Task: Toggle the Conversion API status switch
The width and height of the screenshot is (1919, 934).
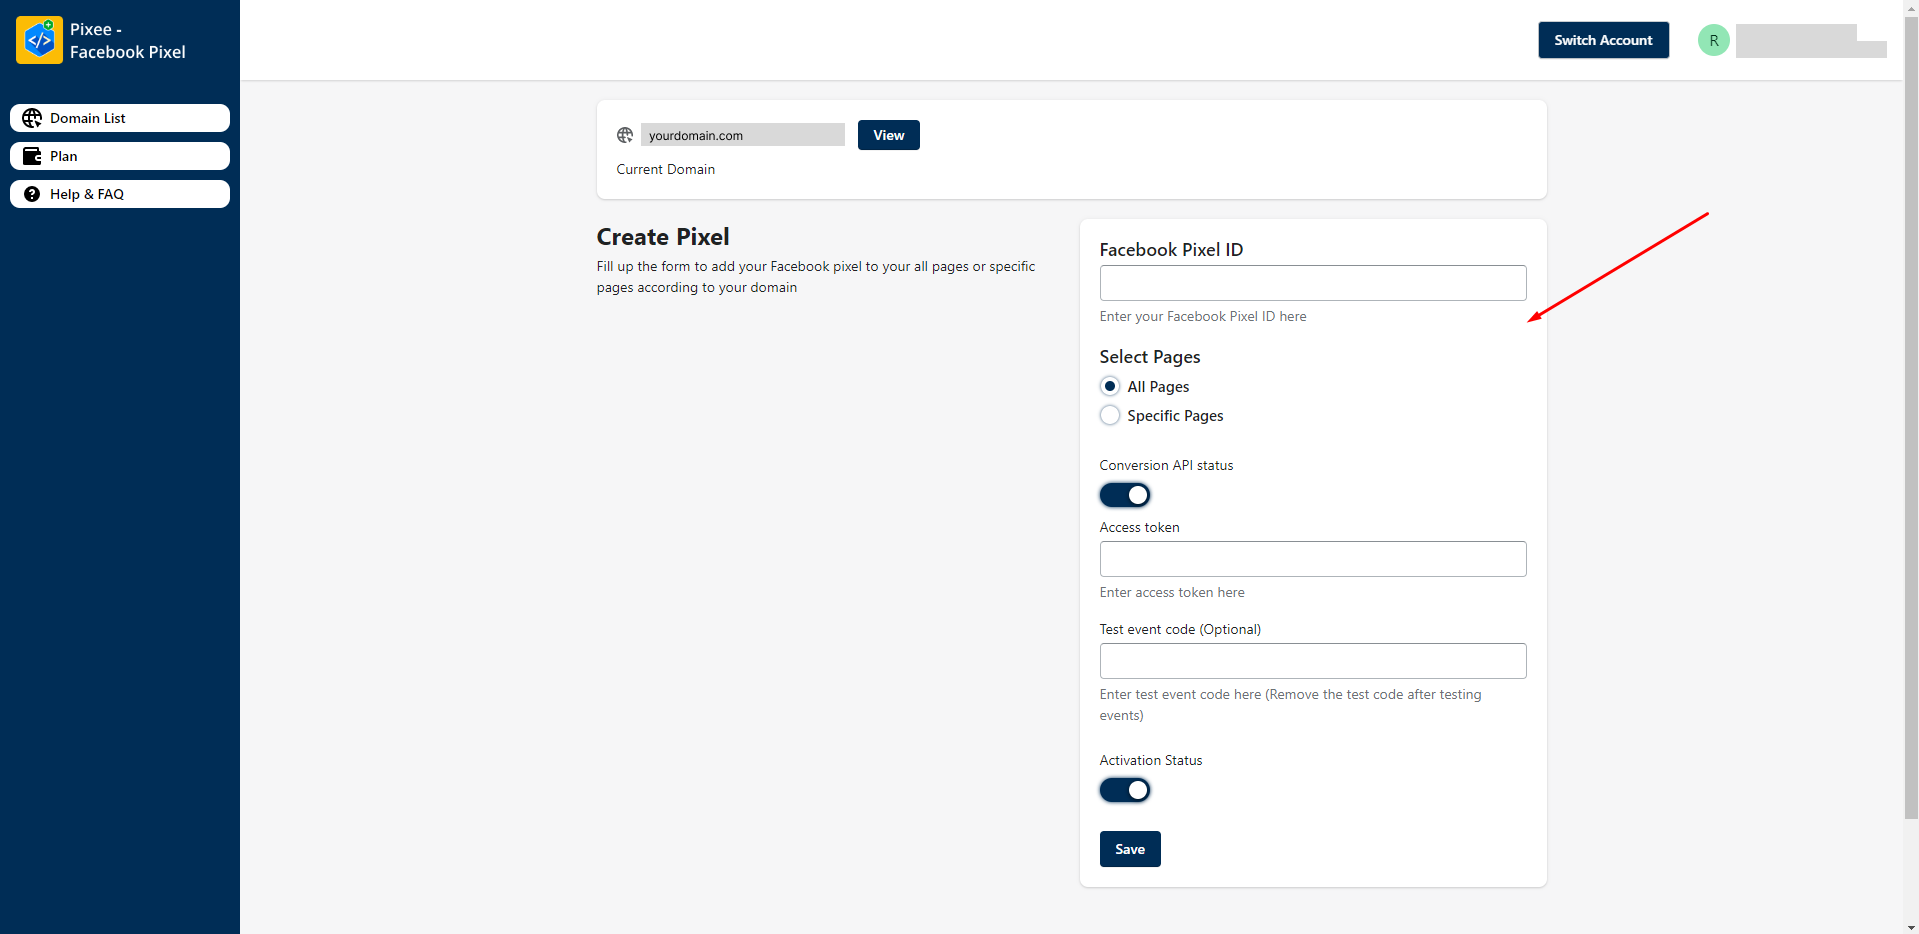Action: 1125,495
